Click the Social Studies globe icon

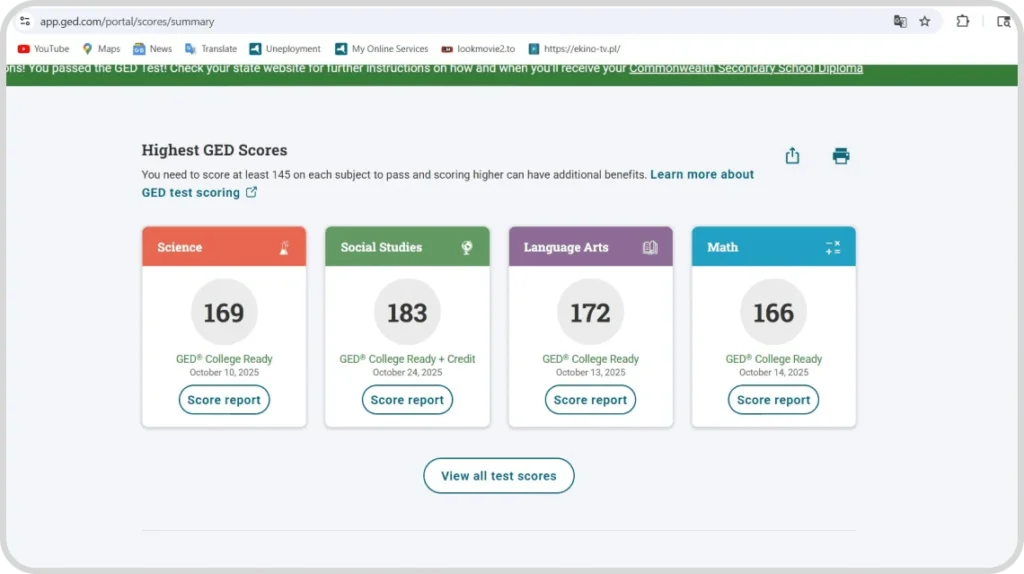pos(467,247)
